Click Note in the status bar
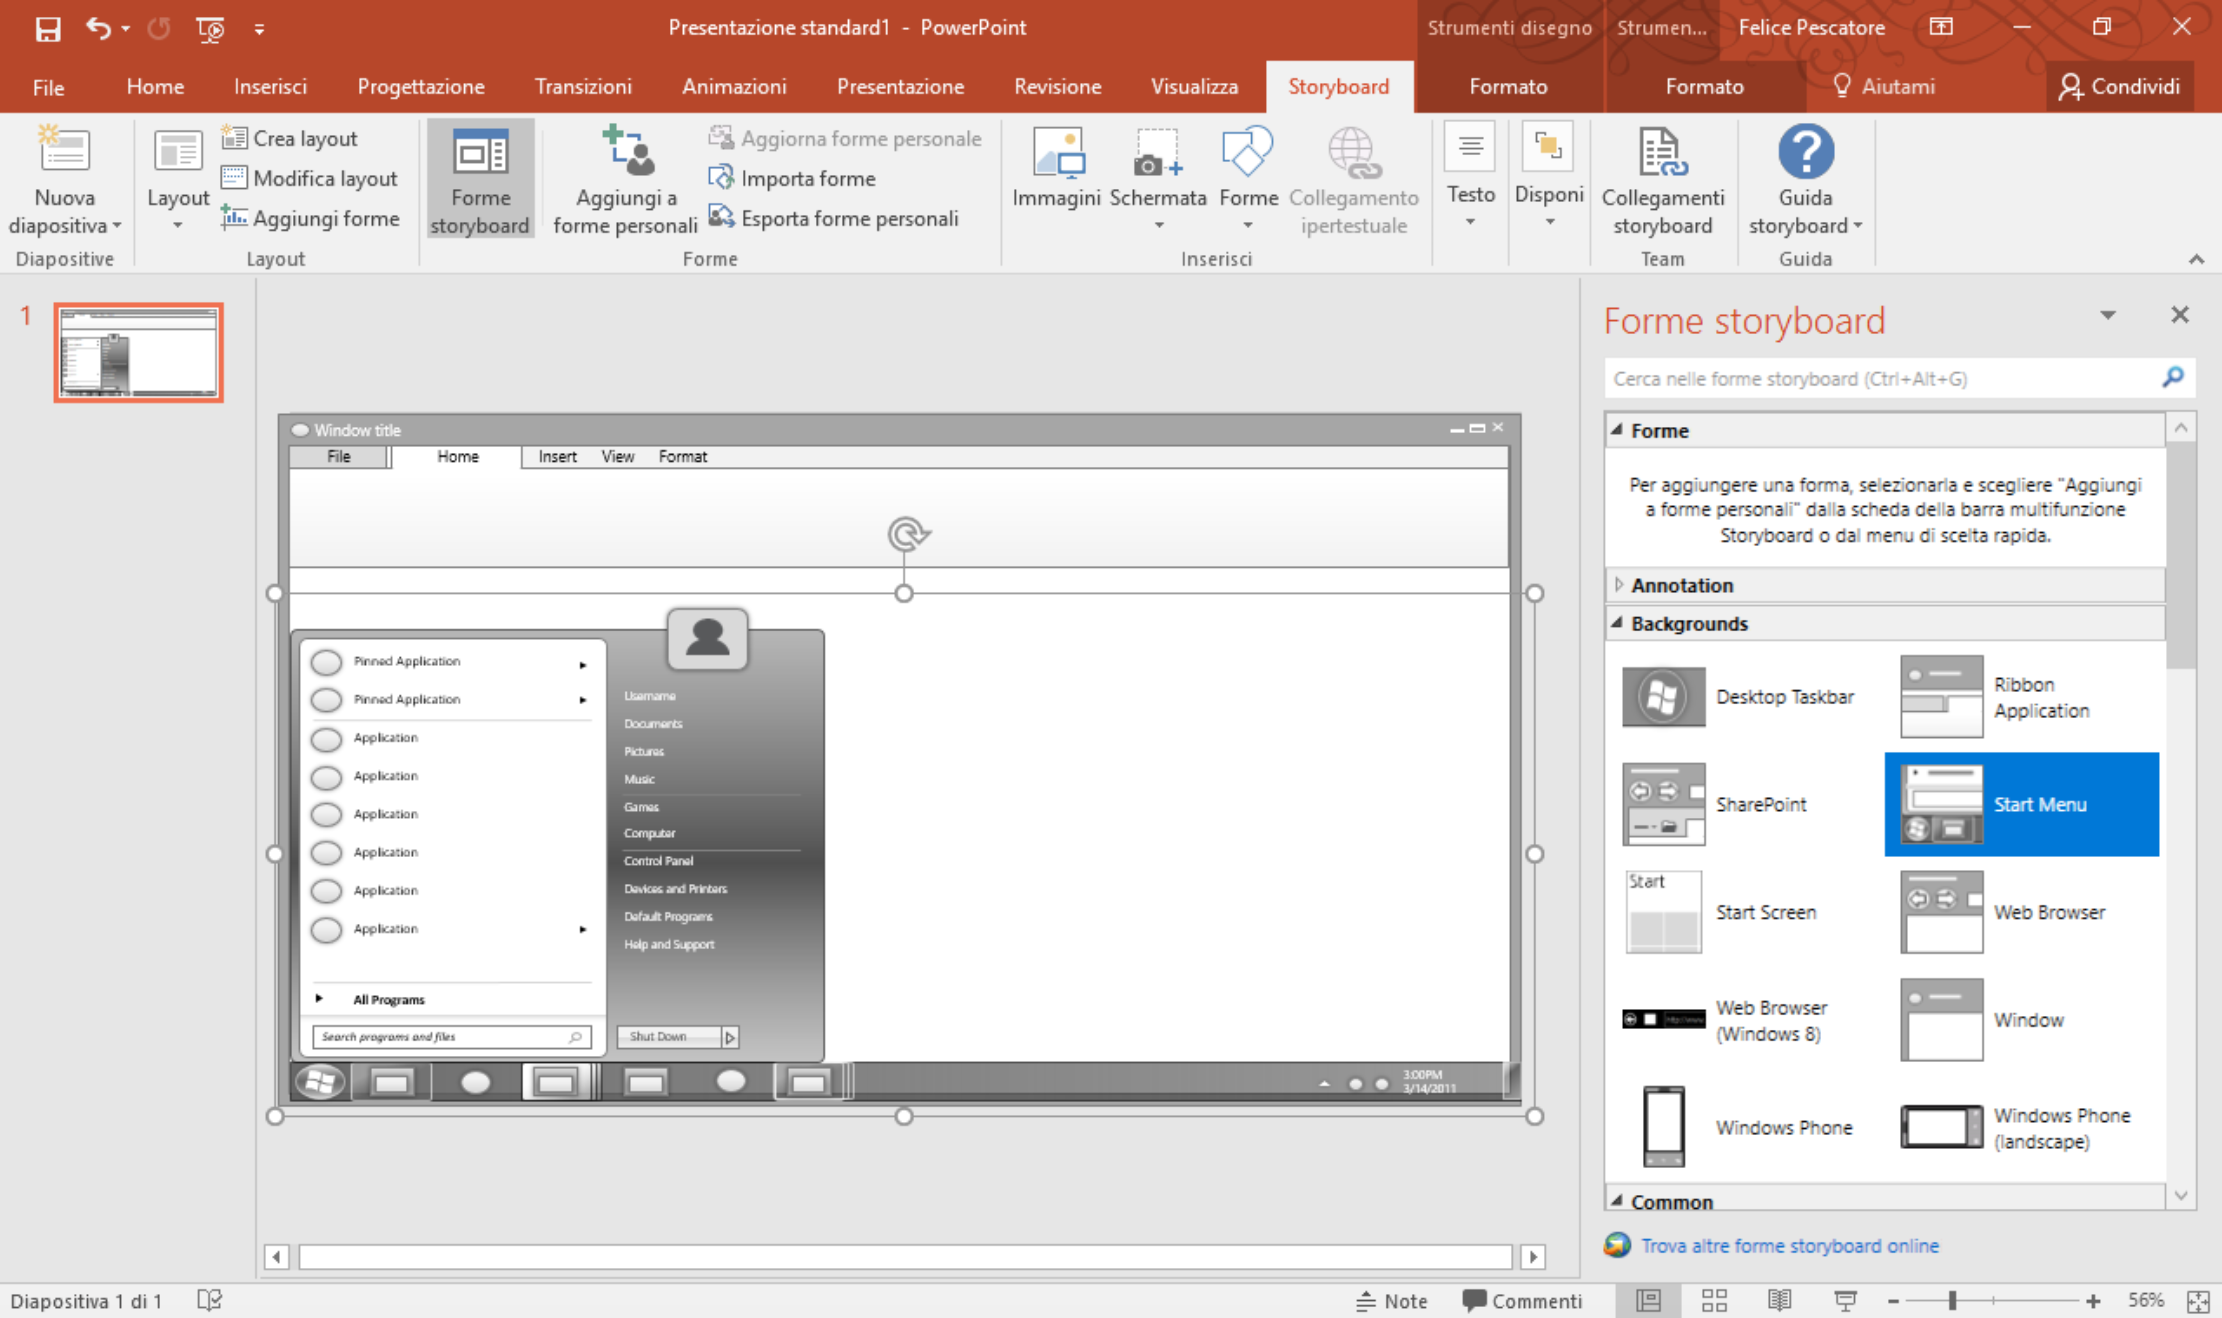The width and height of the screenshot is (2222, 1318). pyautogui.click(x=1392, y=1301)
